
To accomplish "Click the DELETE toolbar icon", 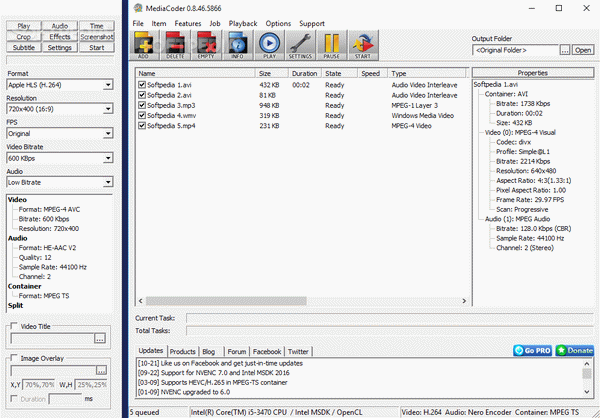I will point(175,45).
